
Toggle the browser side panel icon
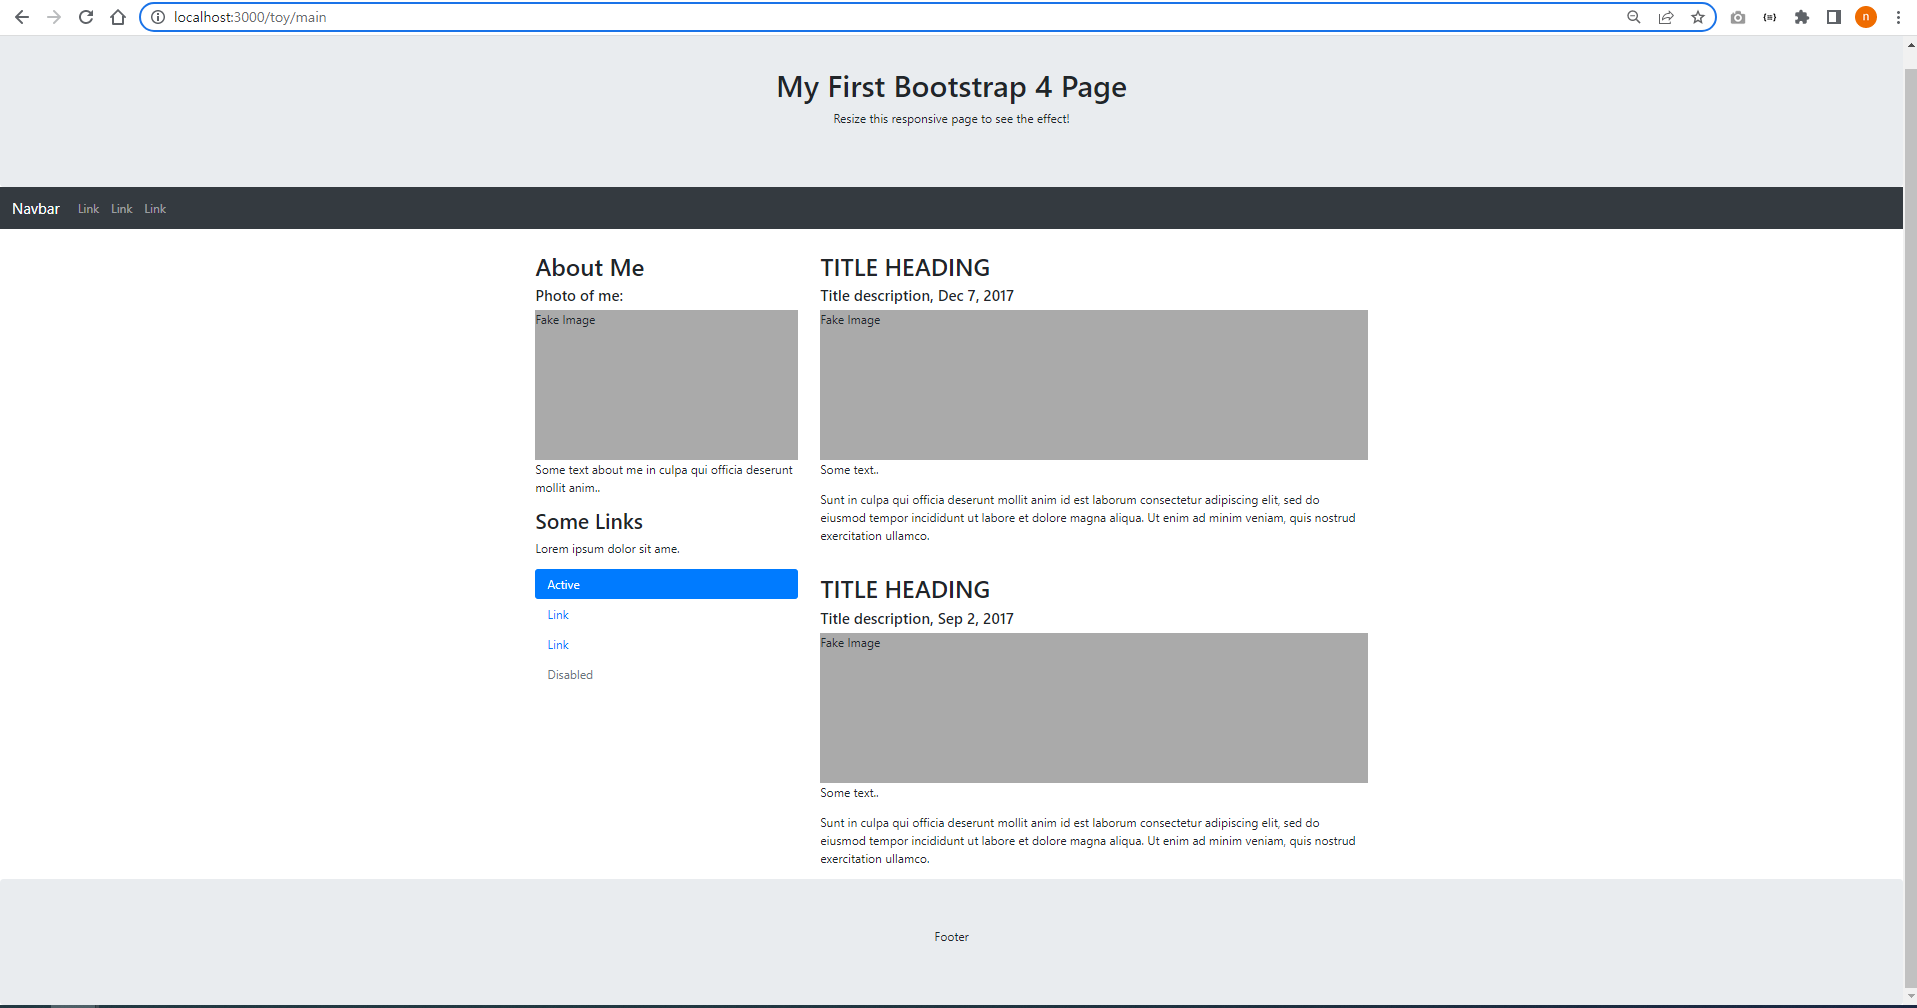tap(1834, 17)
